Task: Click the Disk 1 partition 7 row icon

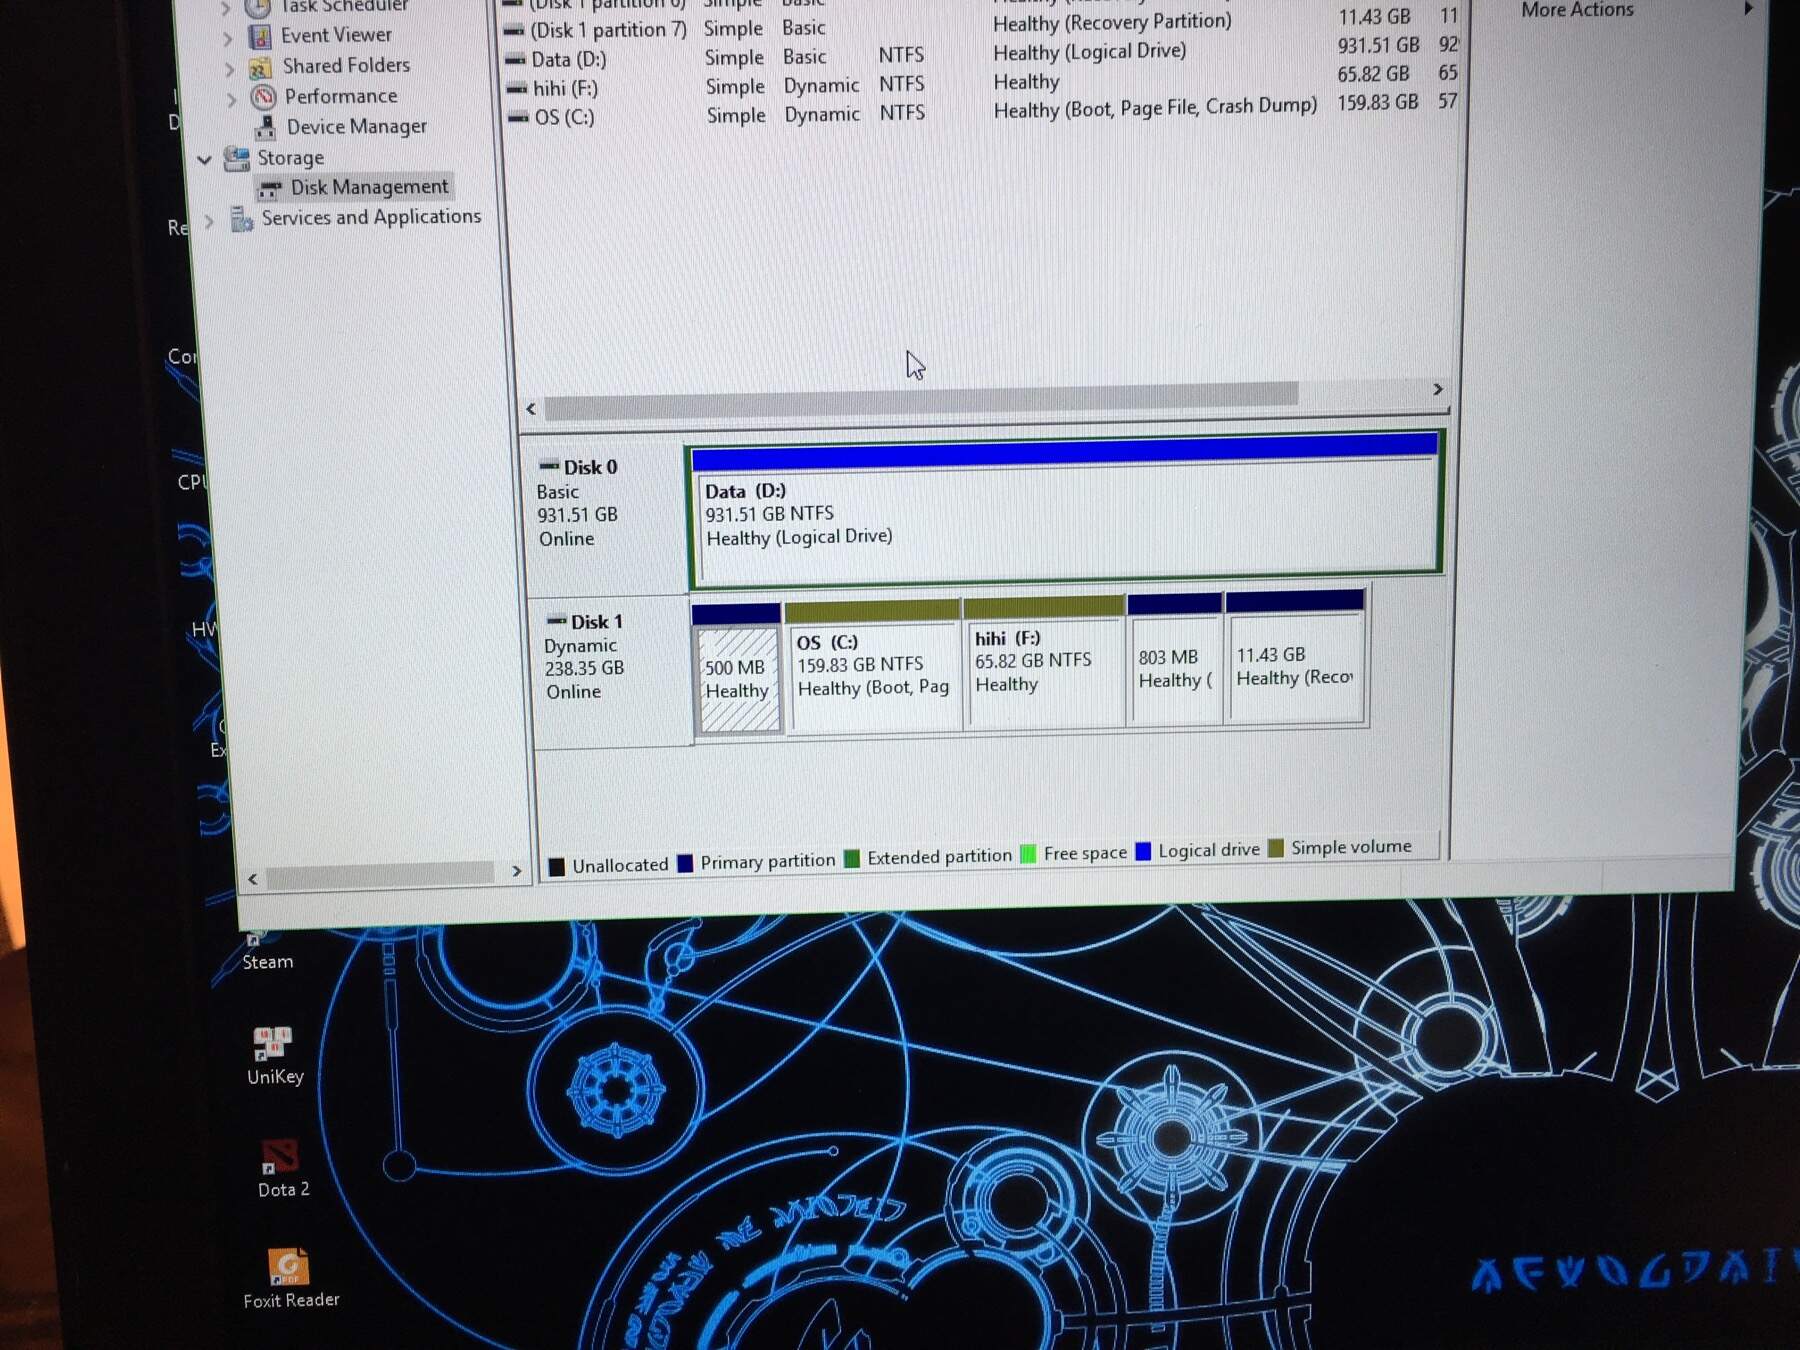Action: point(515,30)
